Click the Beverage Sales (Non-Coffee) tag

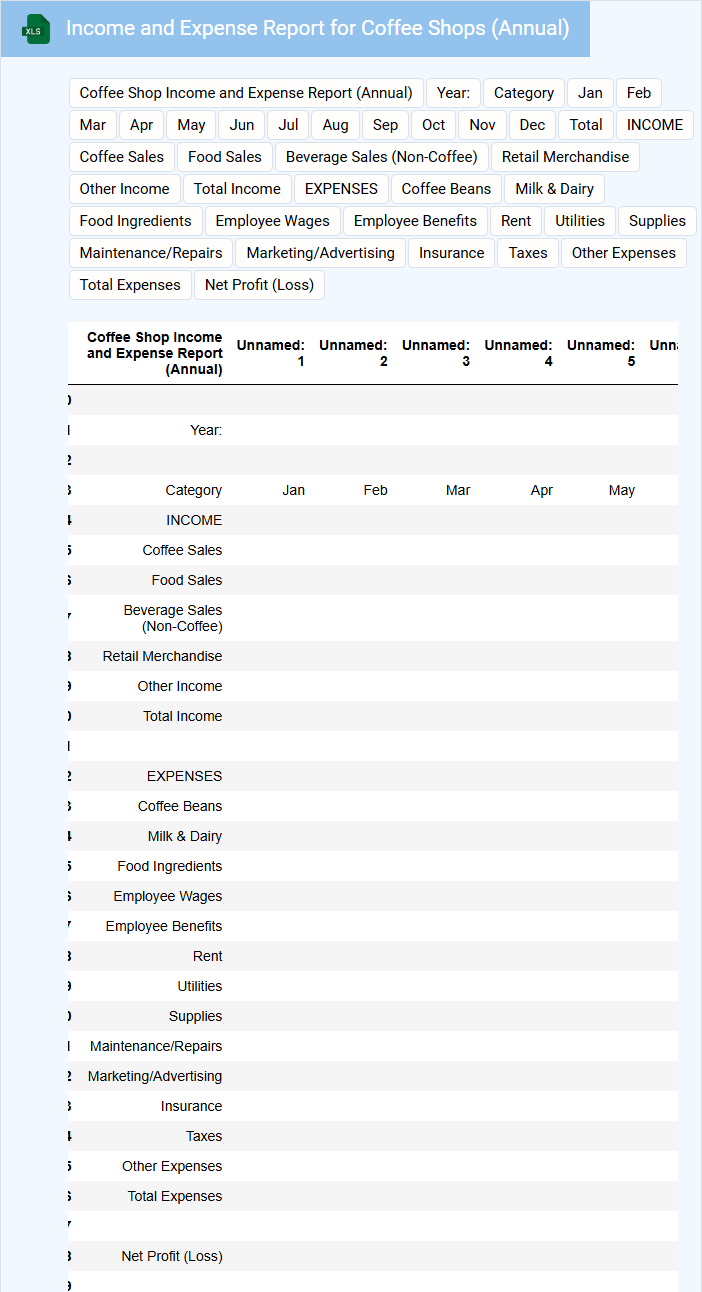tap(382, 157)
